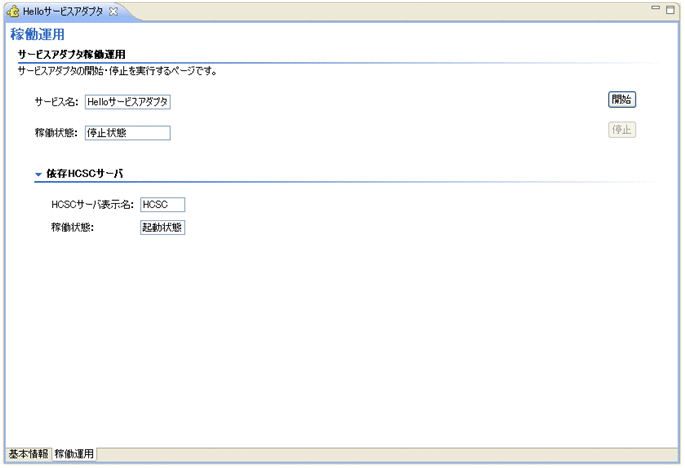The width and height of the screenshot is (685, 468).
Task: Click the サービス名 field showing Helloサービスアダプタ
Action: [128, 102]
